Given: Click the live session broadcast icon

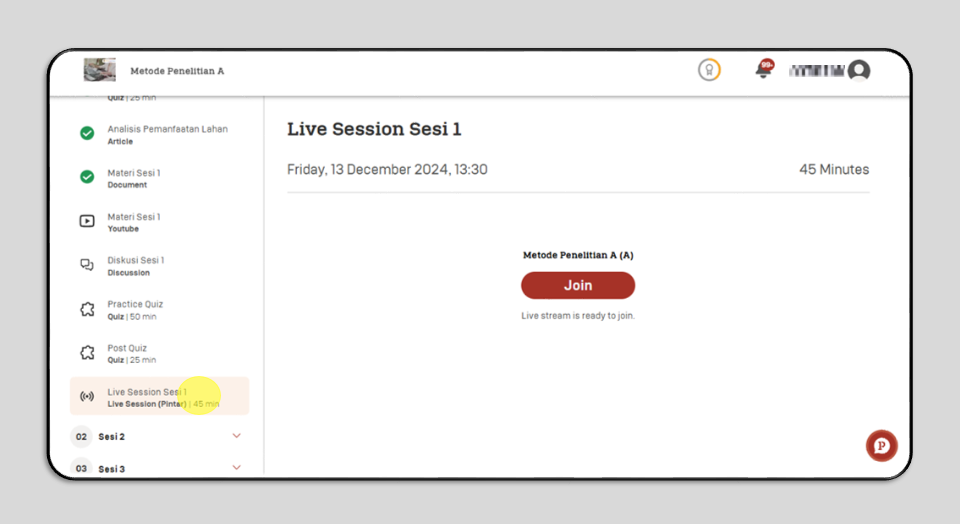Looking at the screenshot, I should 87,397.
